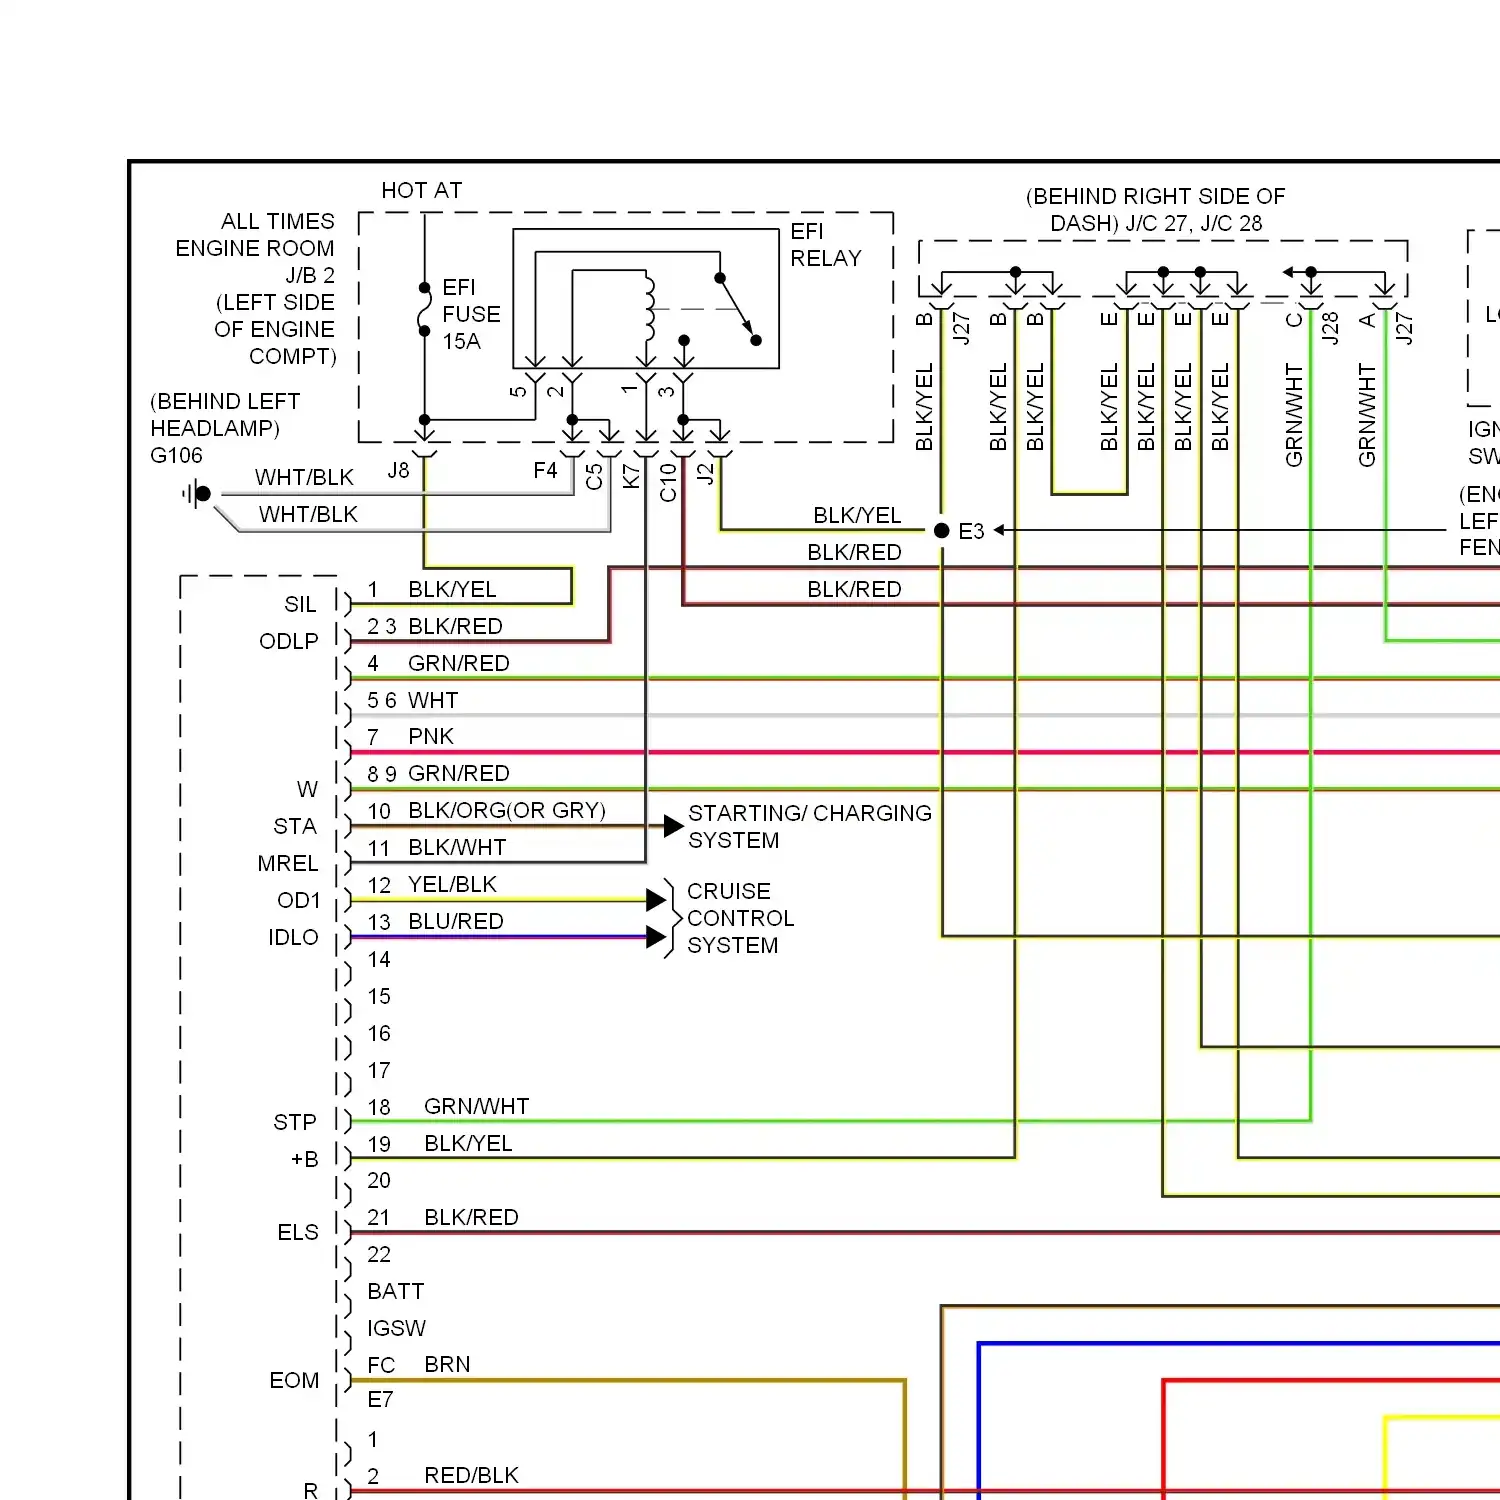Click the 'ENGINE ROOM' label
This screenshot has width=1500, height=1500.
tap(255, 248)
